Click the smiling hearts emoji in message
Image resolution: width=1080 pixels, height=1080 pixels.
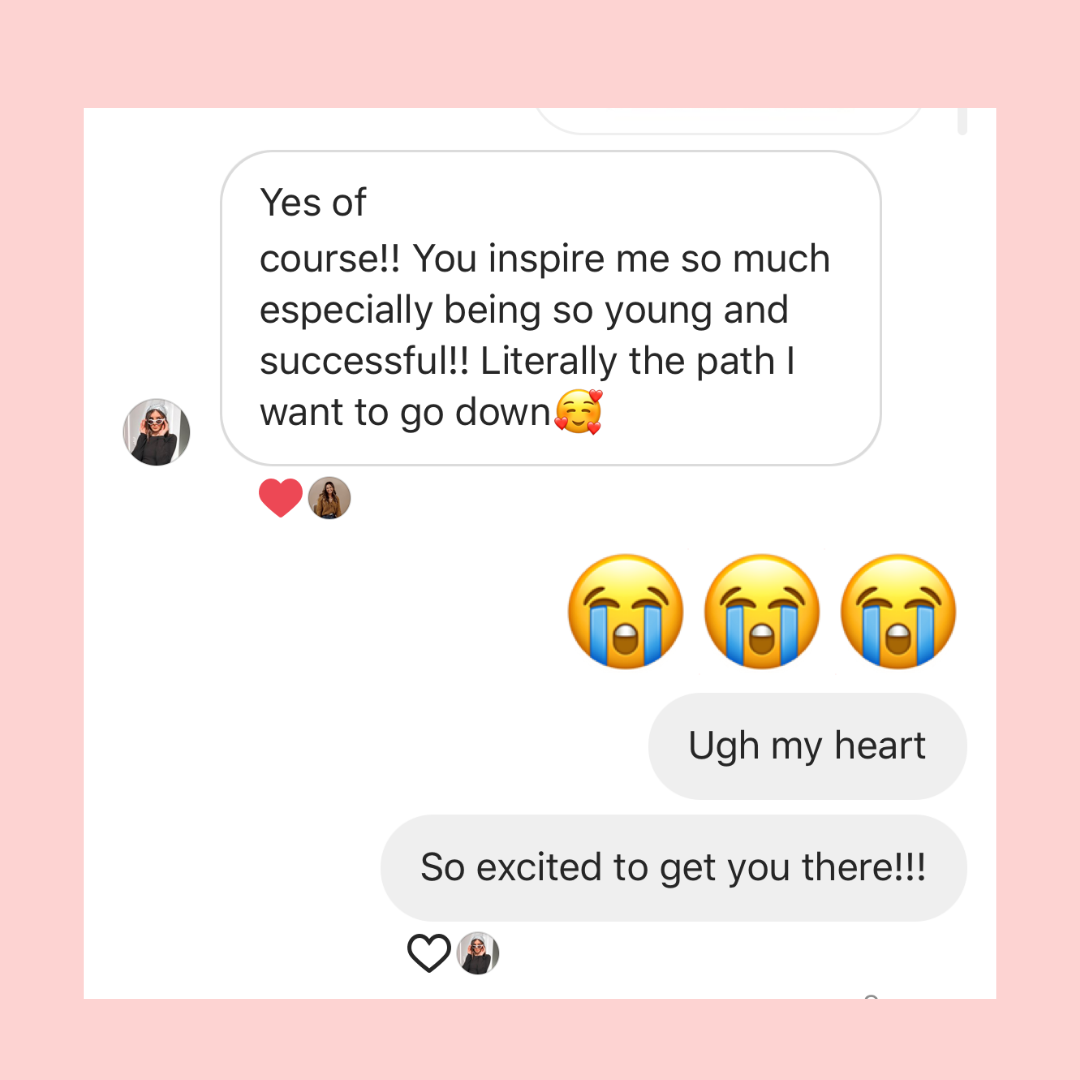[x=579, y=411]
